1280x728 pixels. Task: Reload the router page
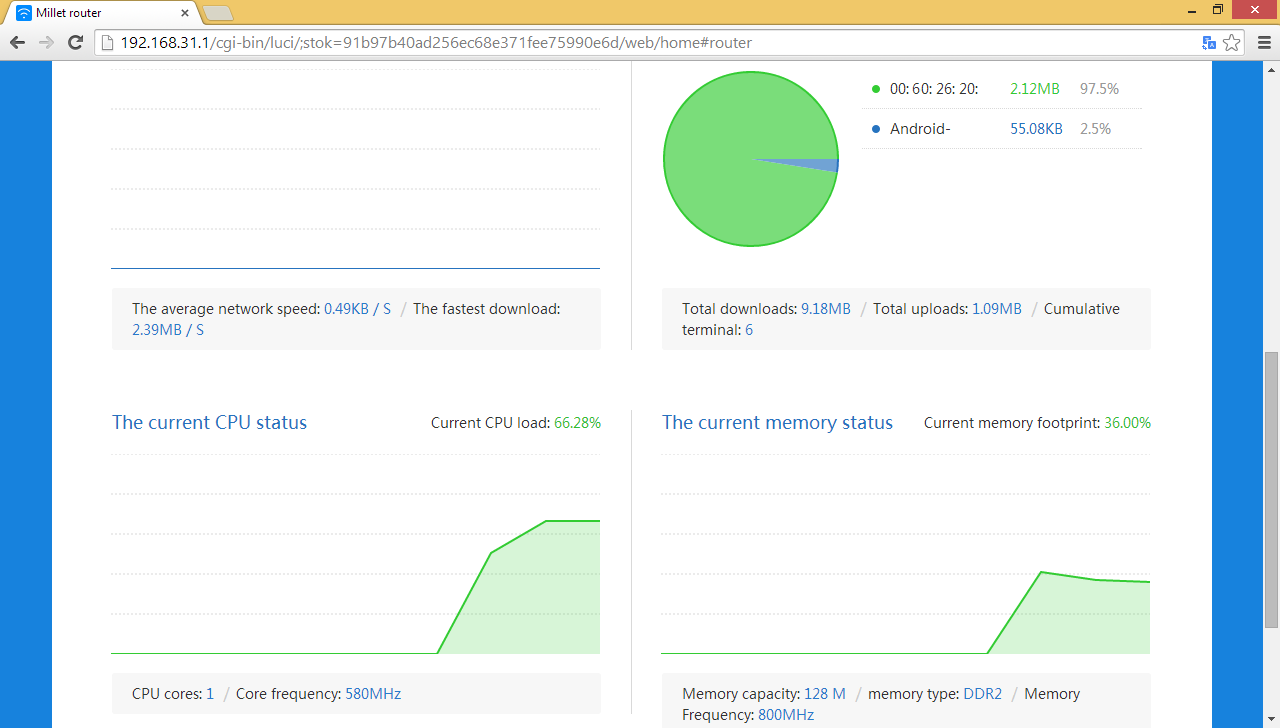click(x=75, y=42)
